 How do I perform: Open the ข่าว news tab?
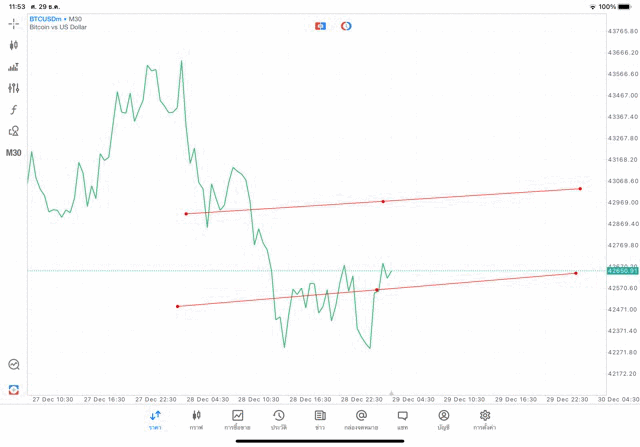point(320,419)
